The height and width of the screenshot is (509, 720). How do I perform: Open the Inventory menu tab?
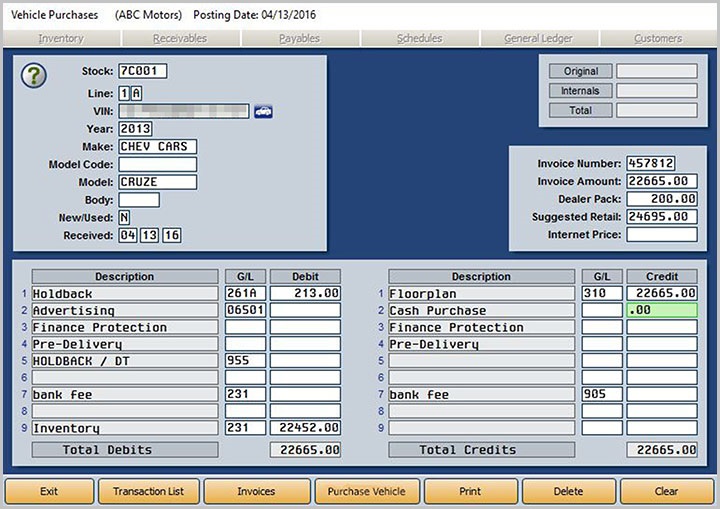(61, 39)
